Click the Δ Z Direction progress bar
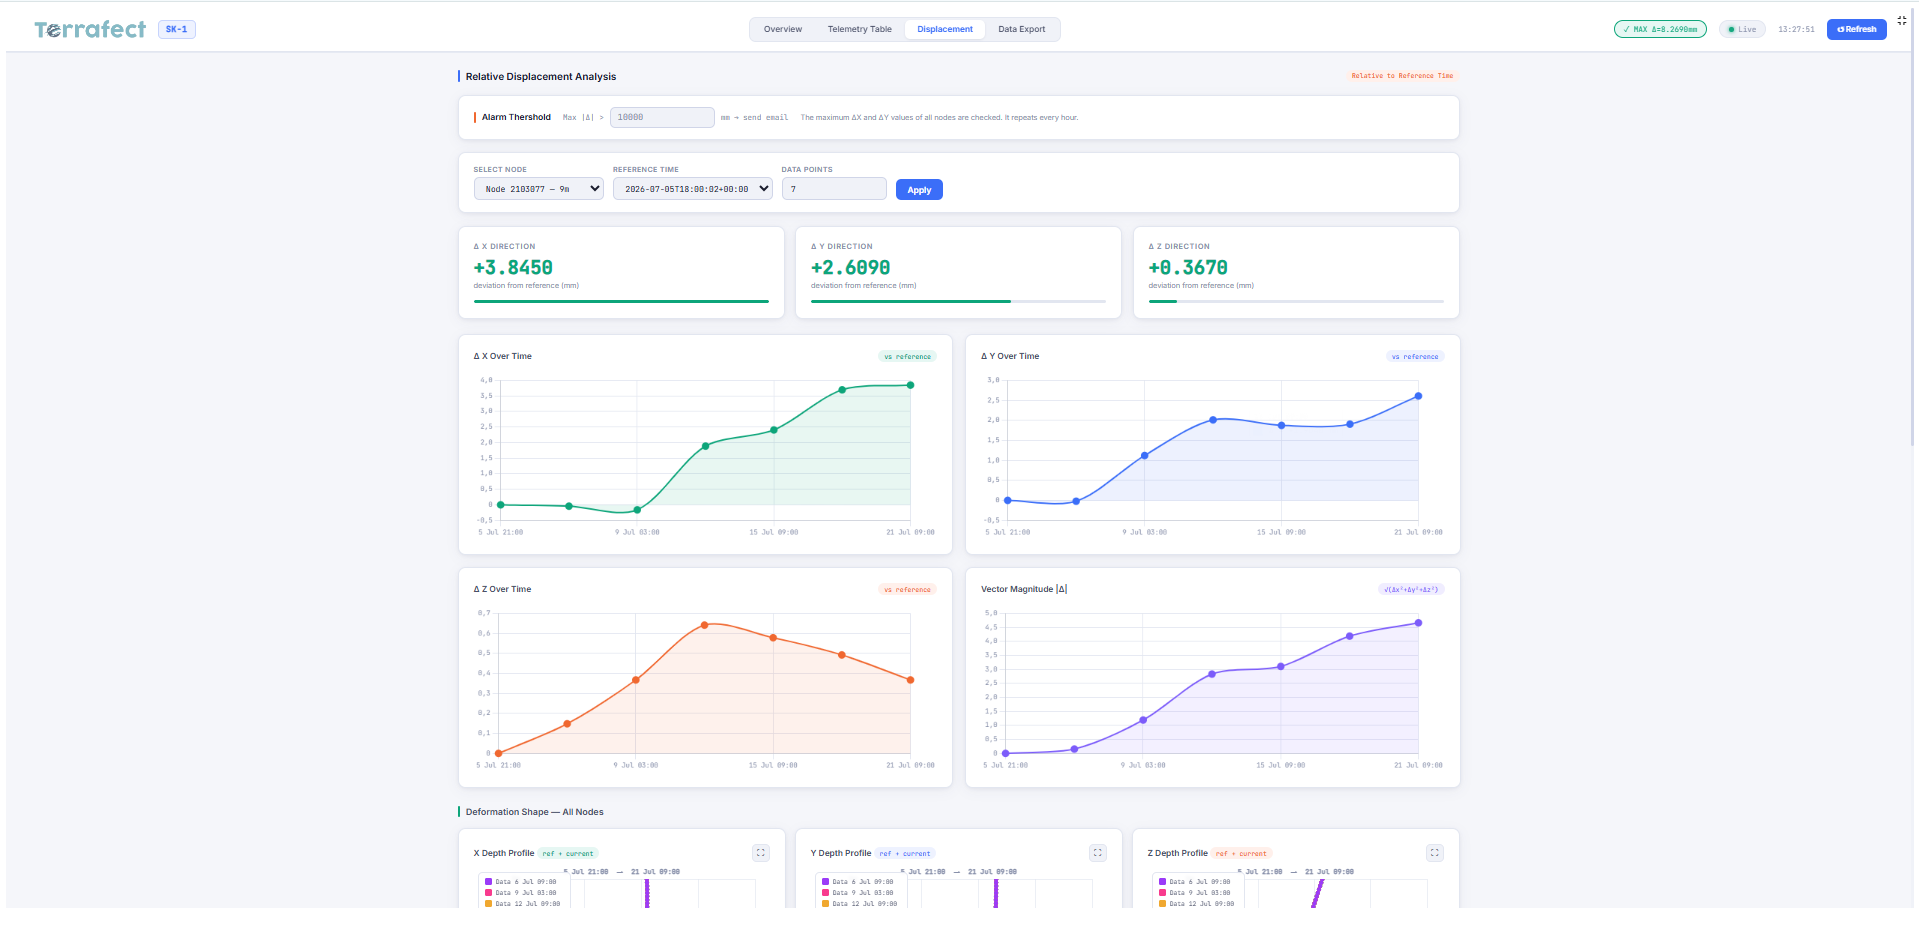The width and height of the screenshot is (1919, 945). pyautogui.click(x=1296, y=301)
